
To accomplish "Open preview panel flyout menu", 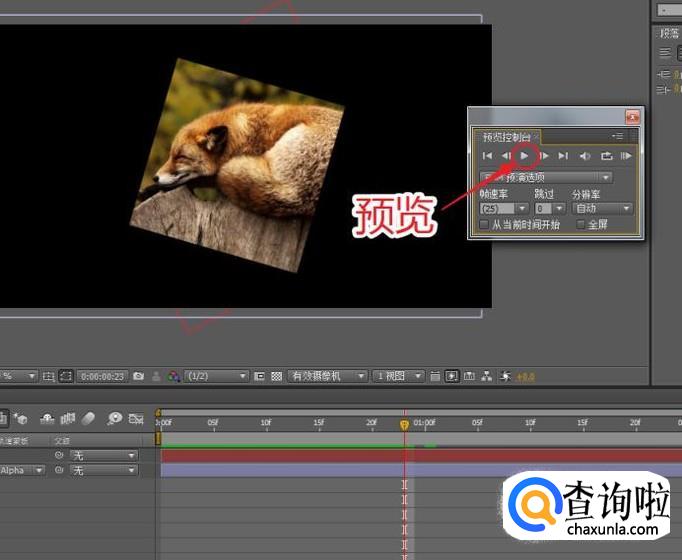I will click(x=618, y=136).
